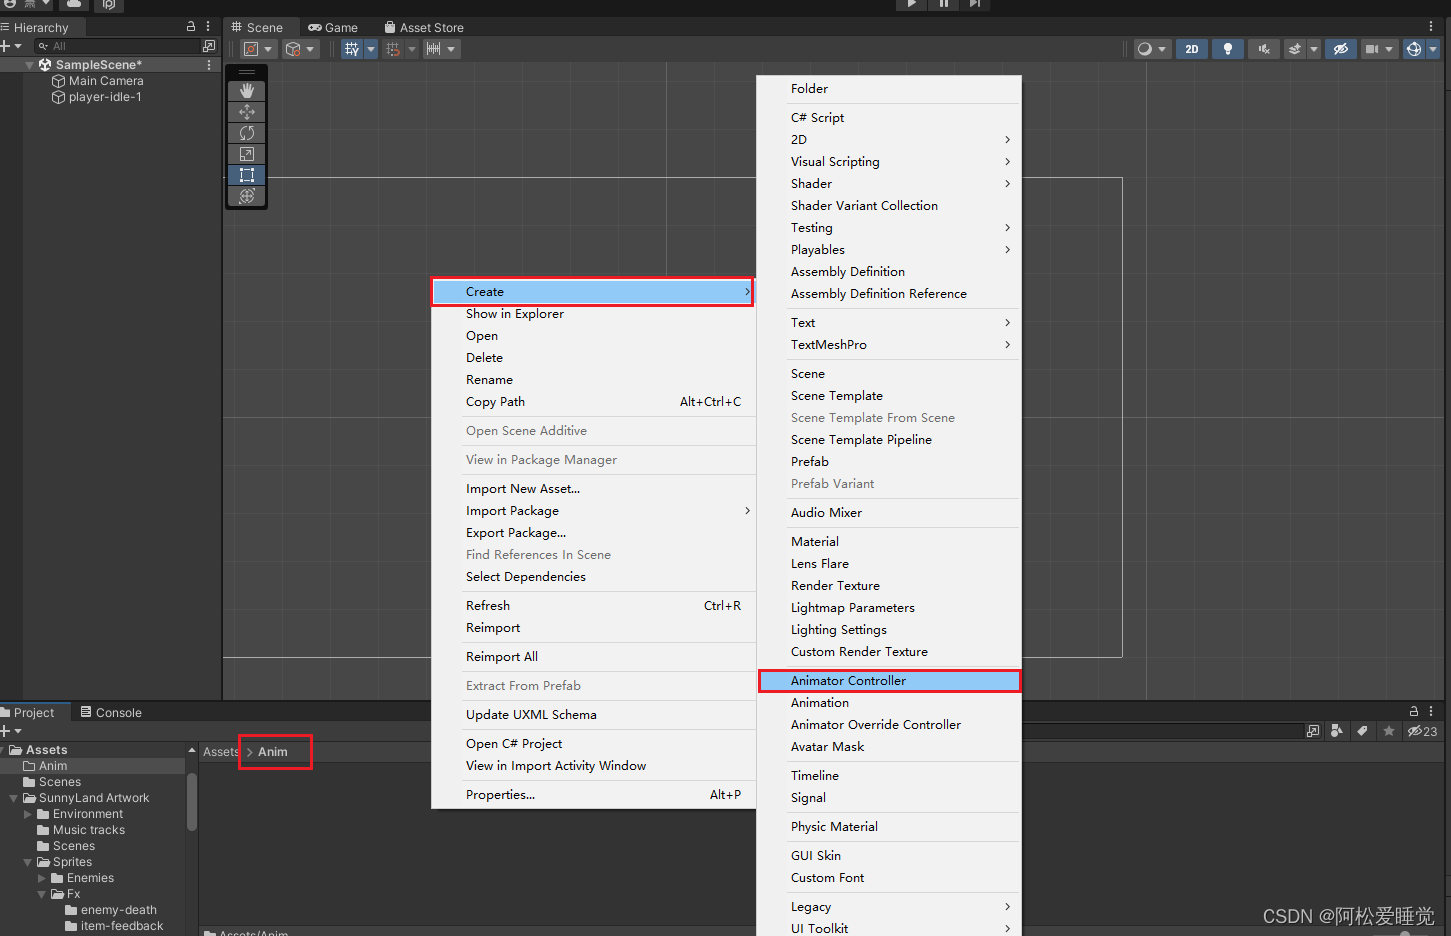Open the scene effects dropdown arrow

tap(1314, 49)
